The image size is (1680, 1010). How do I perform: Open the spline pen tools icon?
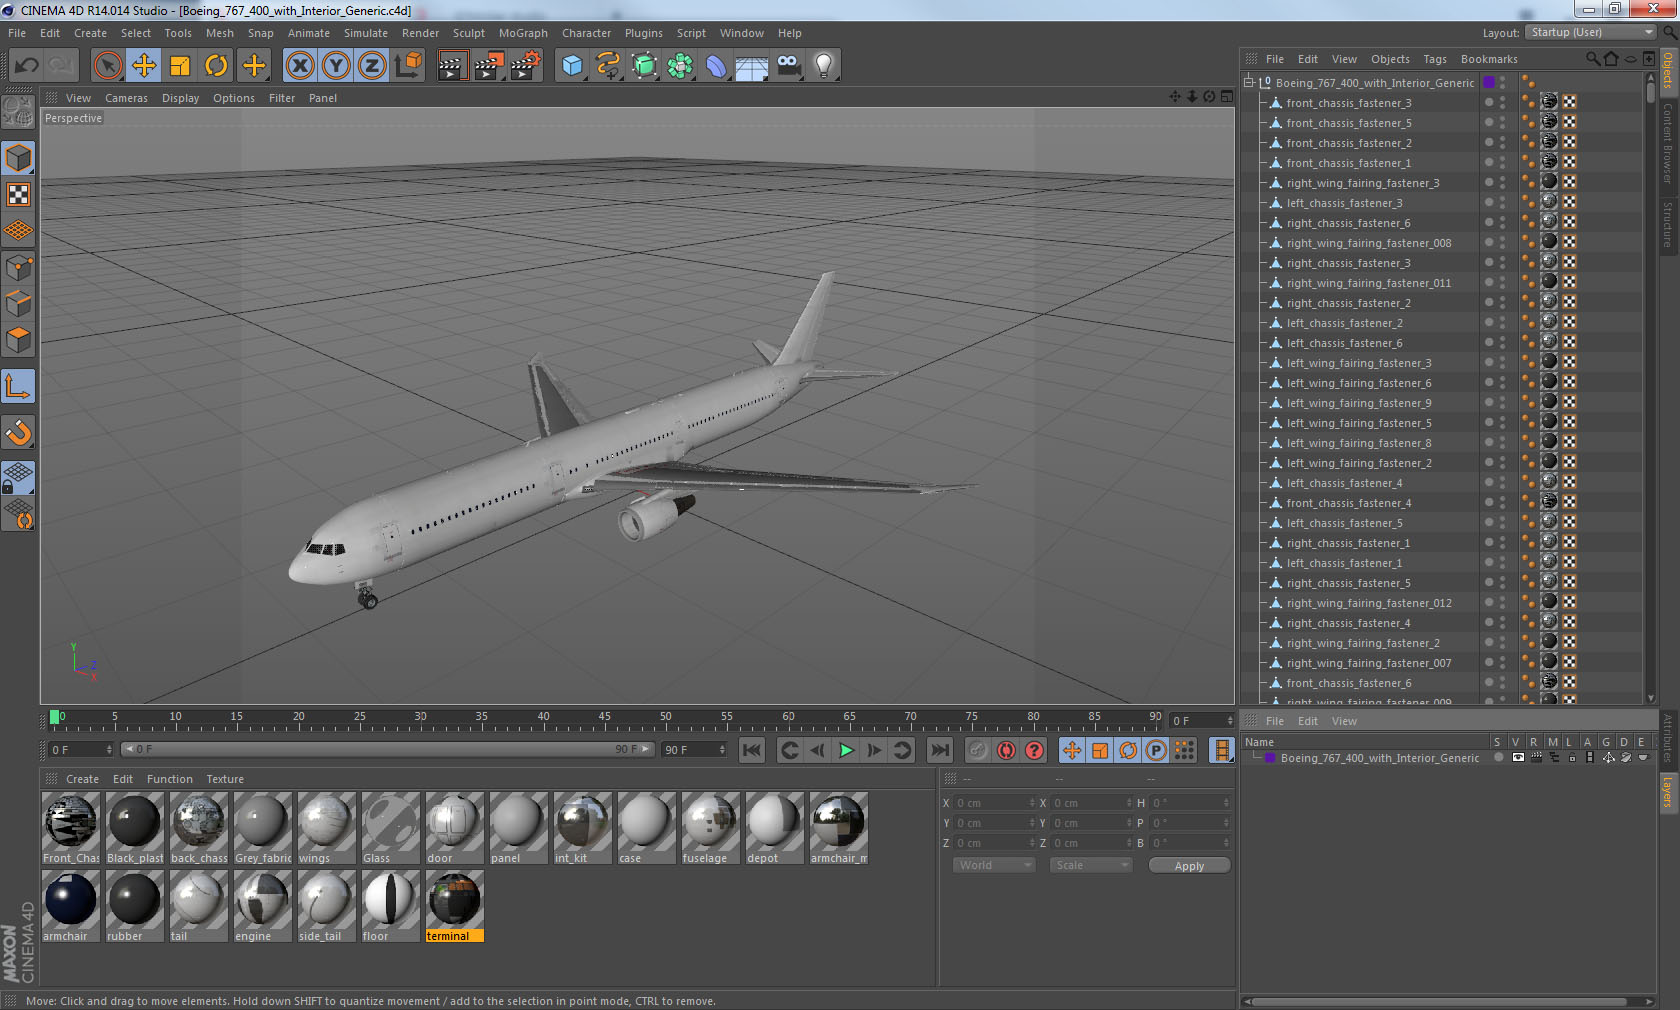(x=608, y=66)
